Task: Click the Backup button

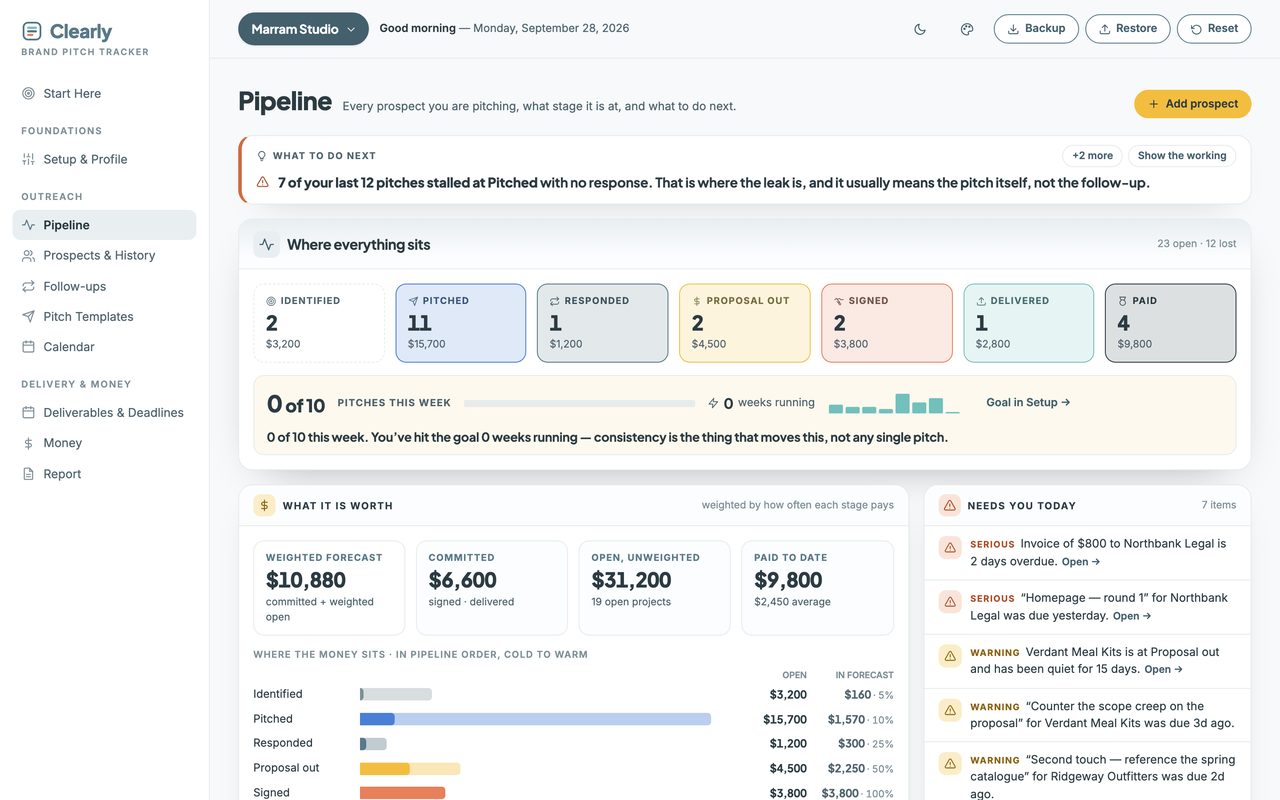Action: (x=1036, y=29)
